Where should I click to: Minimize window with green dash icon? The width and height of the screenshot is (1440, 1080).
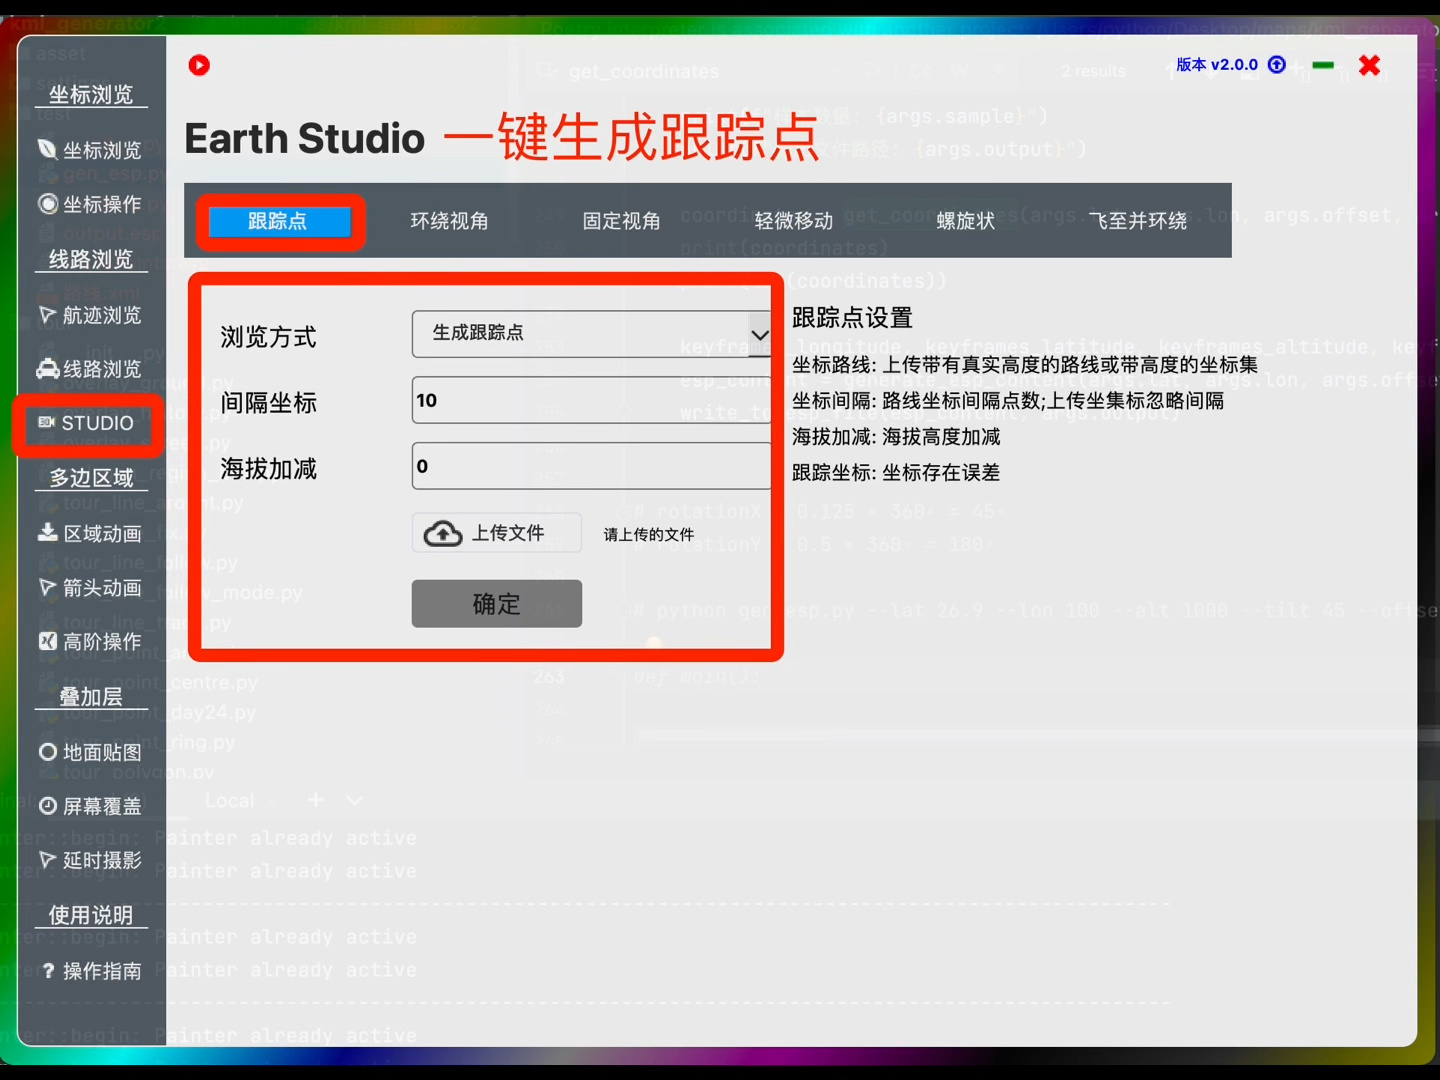click(x=1323, y=65)
